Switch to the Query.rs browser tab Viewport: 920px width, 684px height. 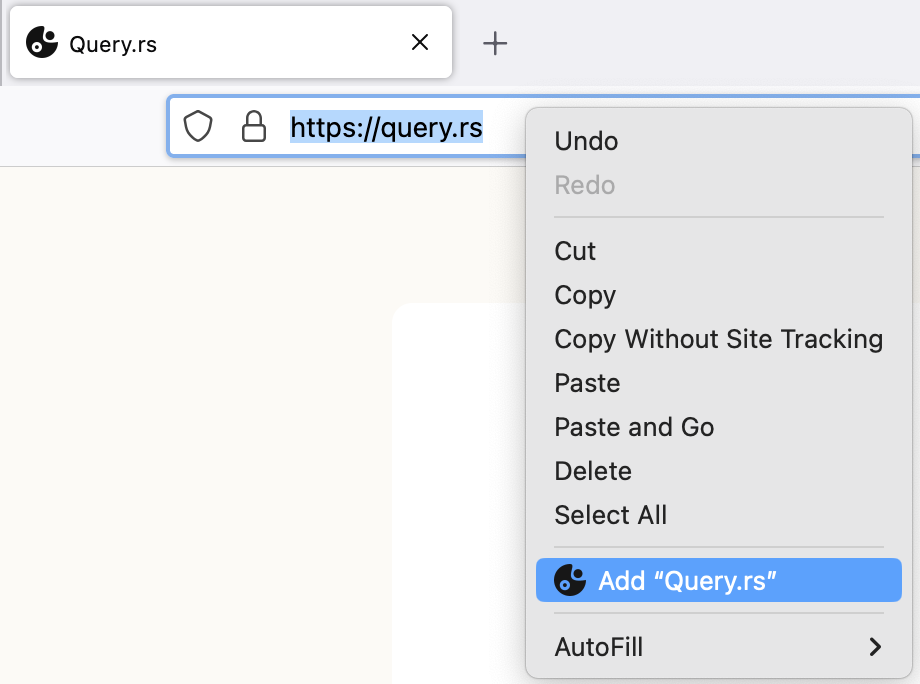[150, 42]
